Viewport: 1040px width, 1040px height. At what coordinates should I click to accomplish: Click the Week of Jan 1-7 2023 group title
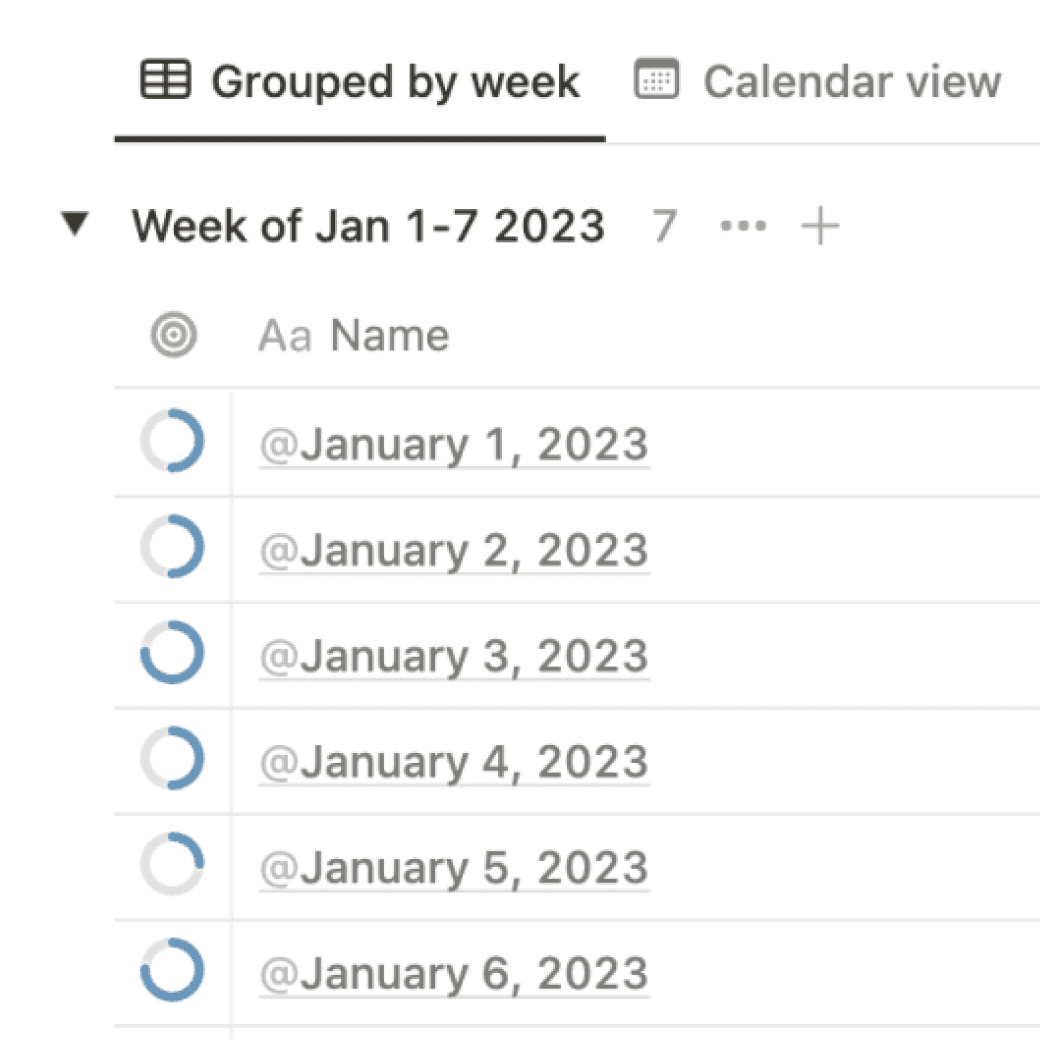pos(368,226)
